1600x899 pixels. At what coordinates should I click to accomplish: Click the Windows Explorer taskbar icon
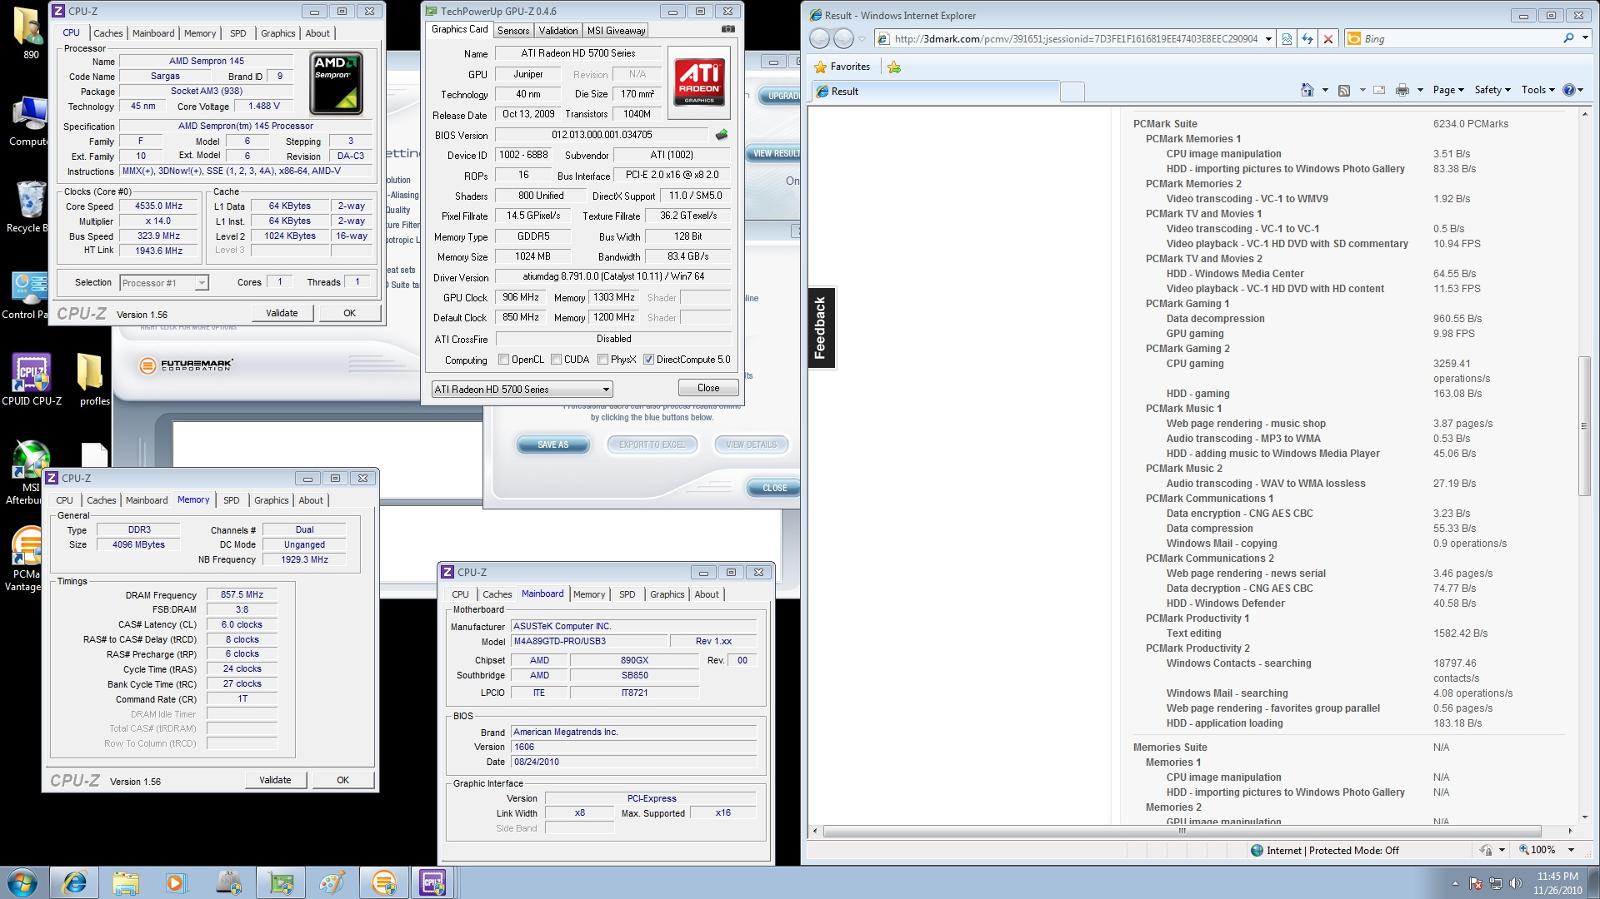click(x=125, y=883)
